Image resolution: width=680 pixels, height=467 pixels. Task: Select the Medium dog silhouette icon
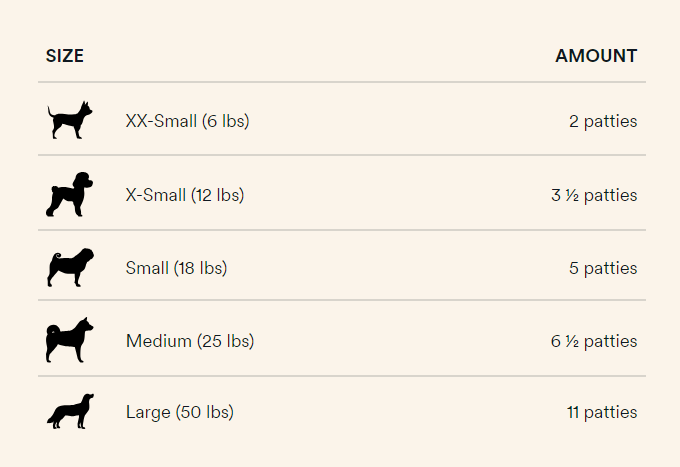pyautogui.click(x=70, y=340)
